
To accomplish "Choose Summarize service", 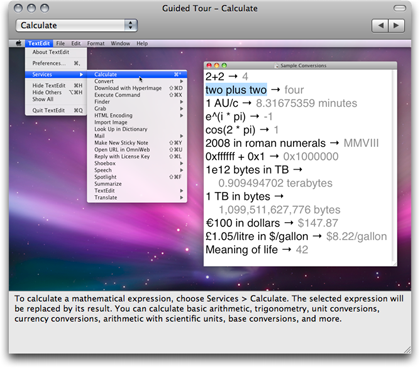I will point(137,184).
